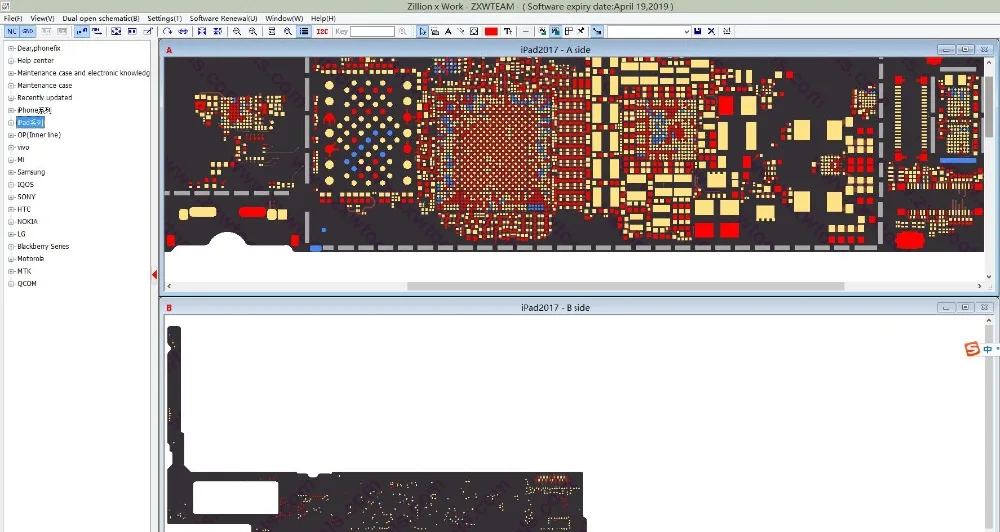The image size is (1000, 532).
Task: Select the arrow pointer tool
Action: tap(422, 31)
